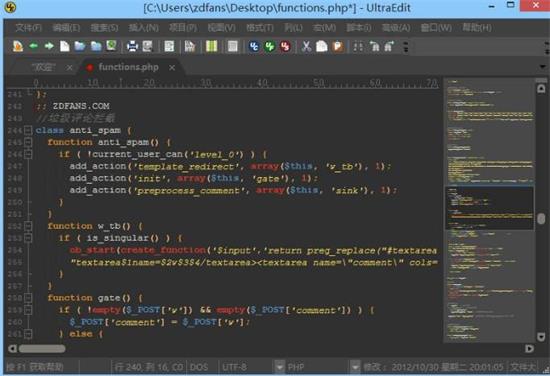The image size is (550, 376).
Task: Open the 视图(V) menu
Action: point(221,27)
